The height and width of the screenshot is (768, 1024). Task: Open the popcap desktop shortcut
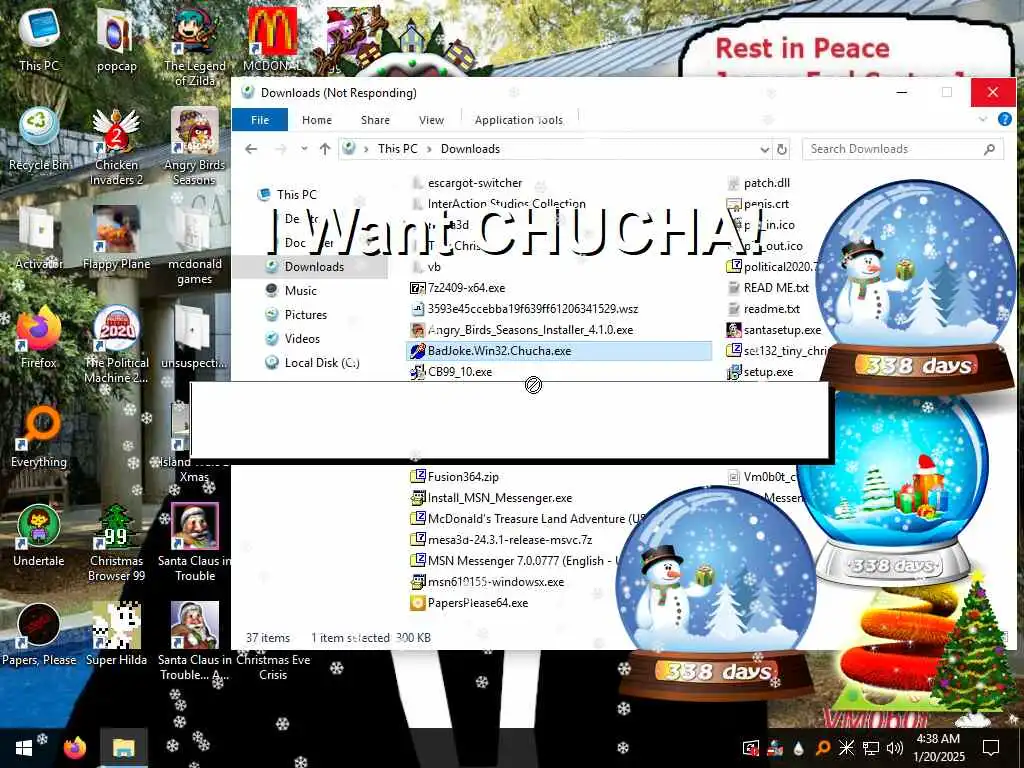click(x=116, y=38)
